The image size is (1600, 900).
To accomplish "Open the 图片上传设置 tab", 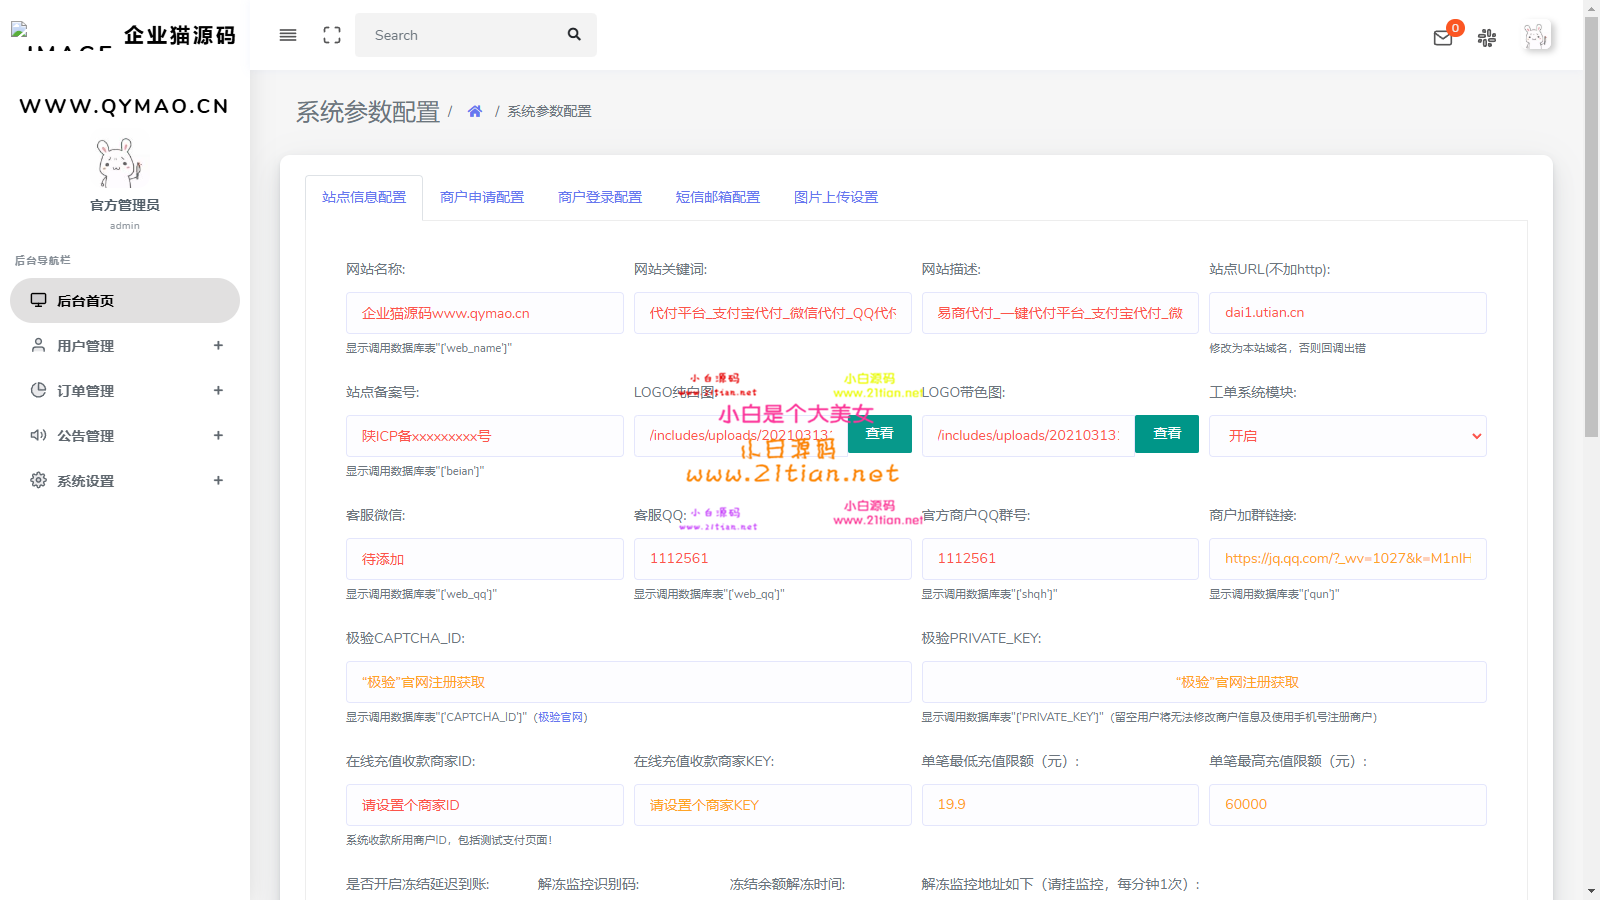I will (x=836, y=197).
